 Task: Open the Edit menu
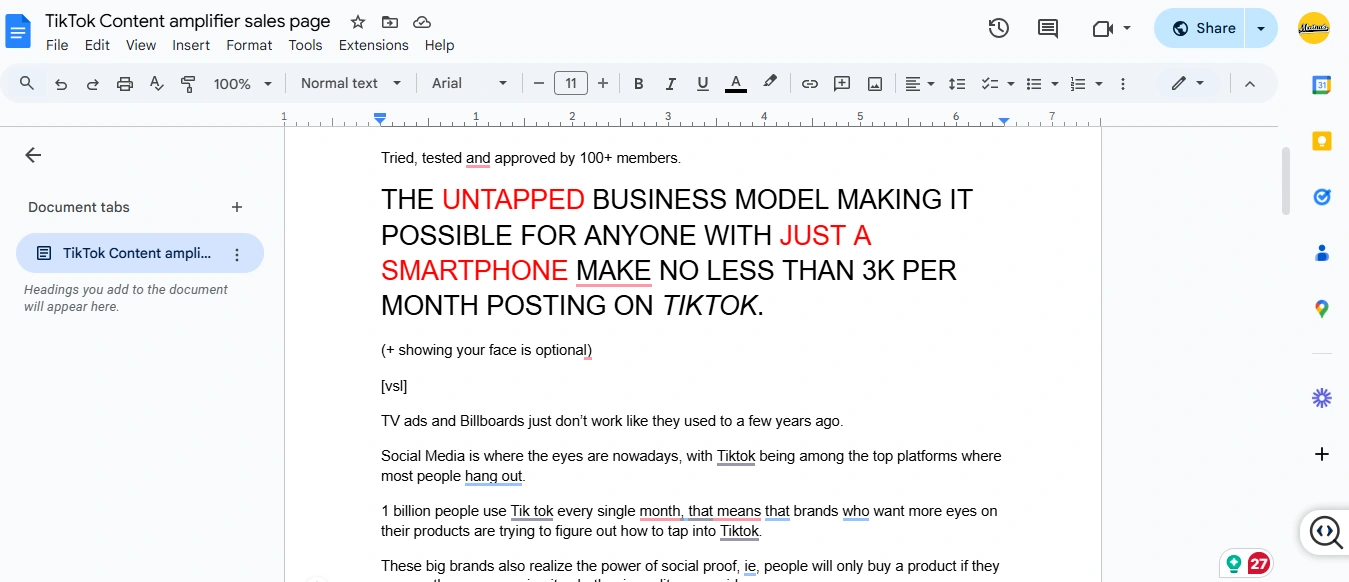coord(97,45)
